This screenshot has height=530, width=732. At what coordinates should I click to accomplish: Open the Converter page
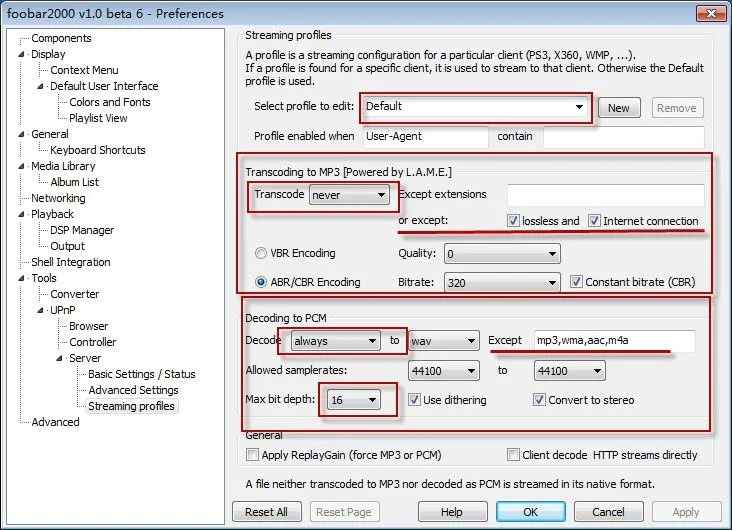point(74,294)
